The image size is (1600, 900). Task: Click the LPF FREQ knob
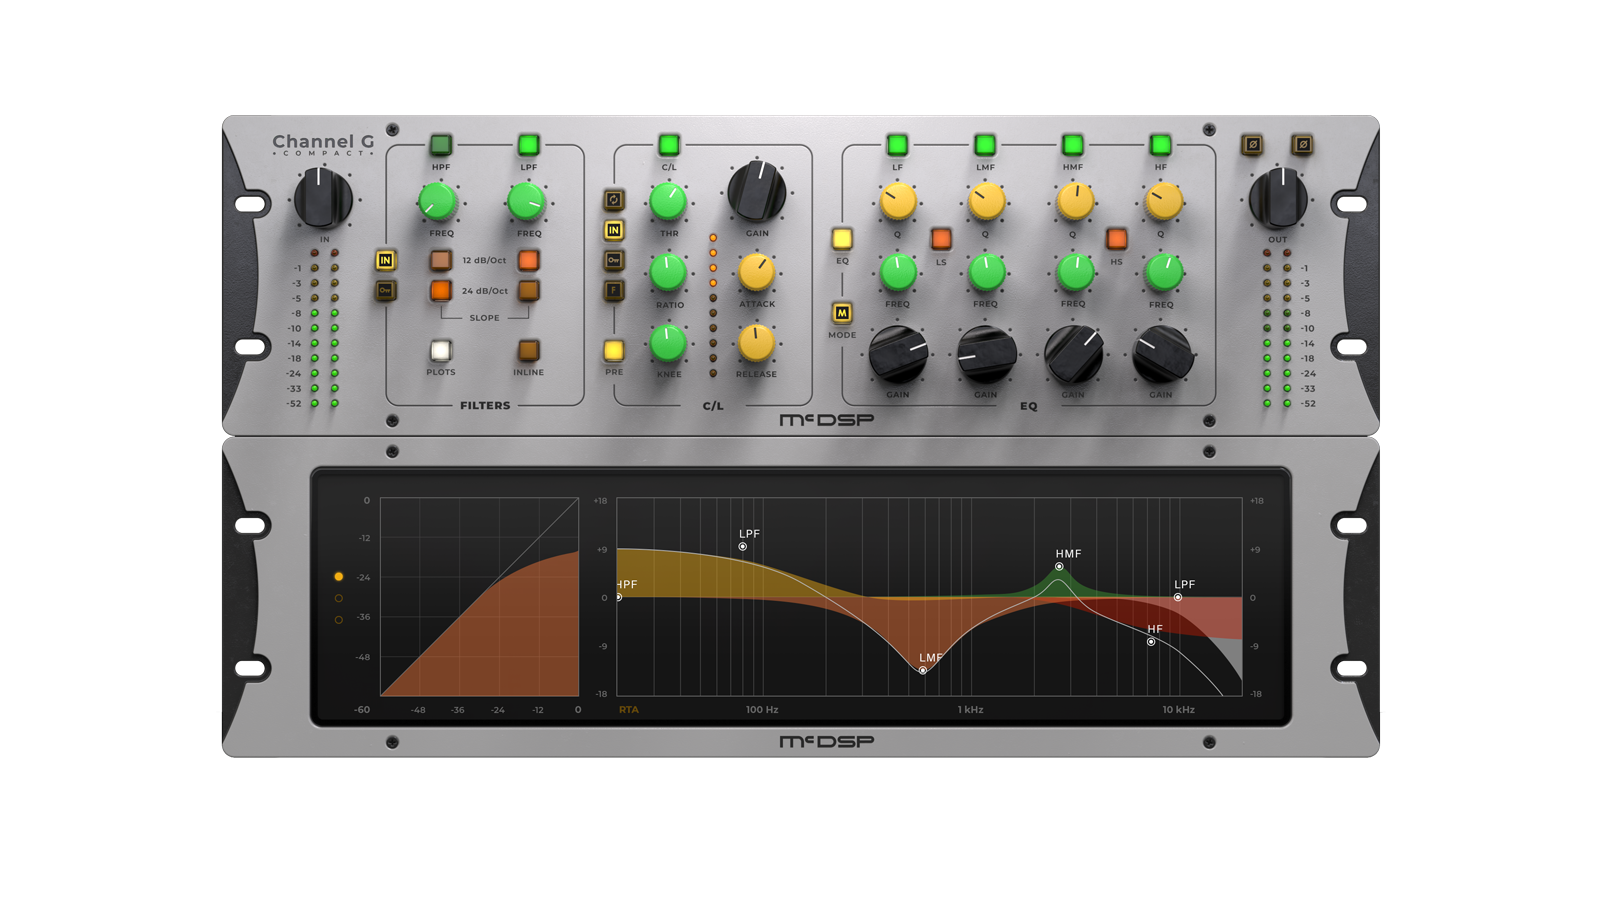pyautogui.click(x=526, y=203)
